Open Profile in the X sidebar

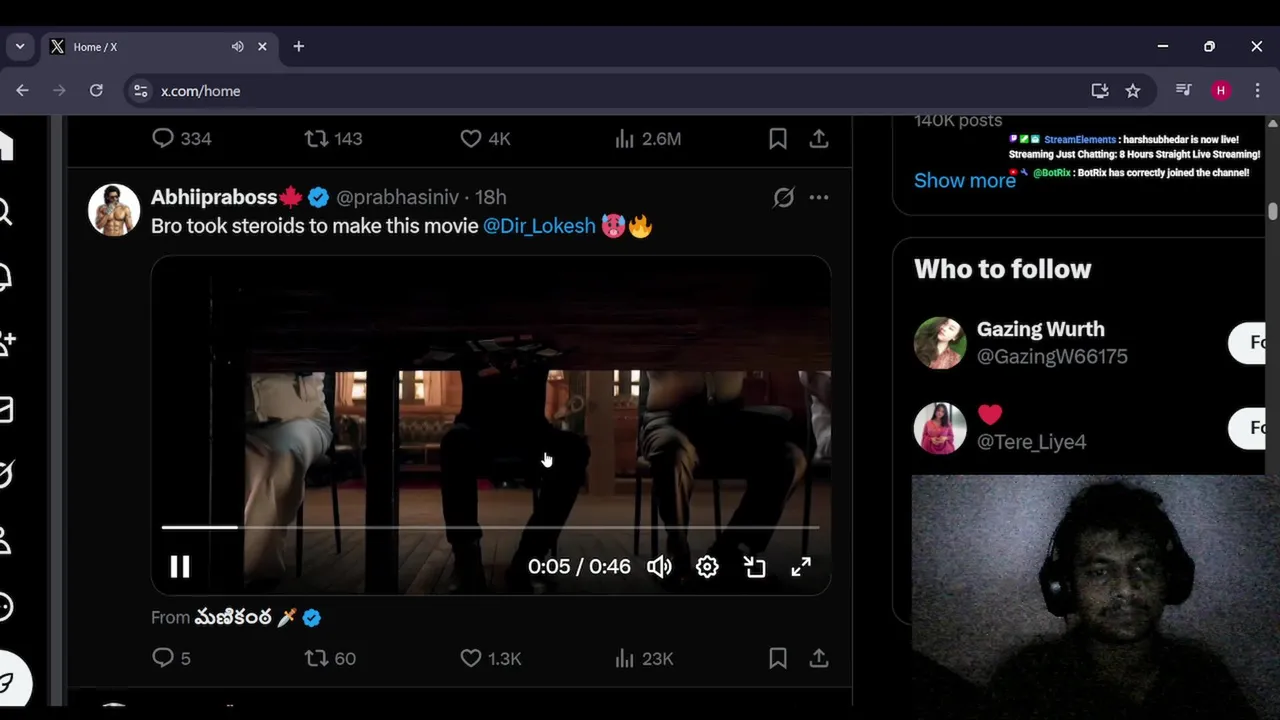point(4,541)
